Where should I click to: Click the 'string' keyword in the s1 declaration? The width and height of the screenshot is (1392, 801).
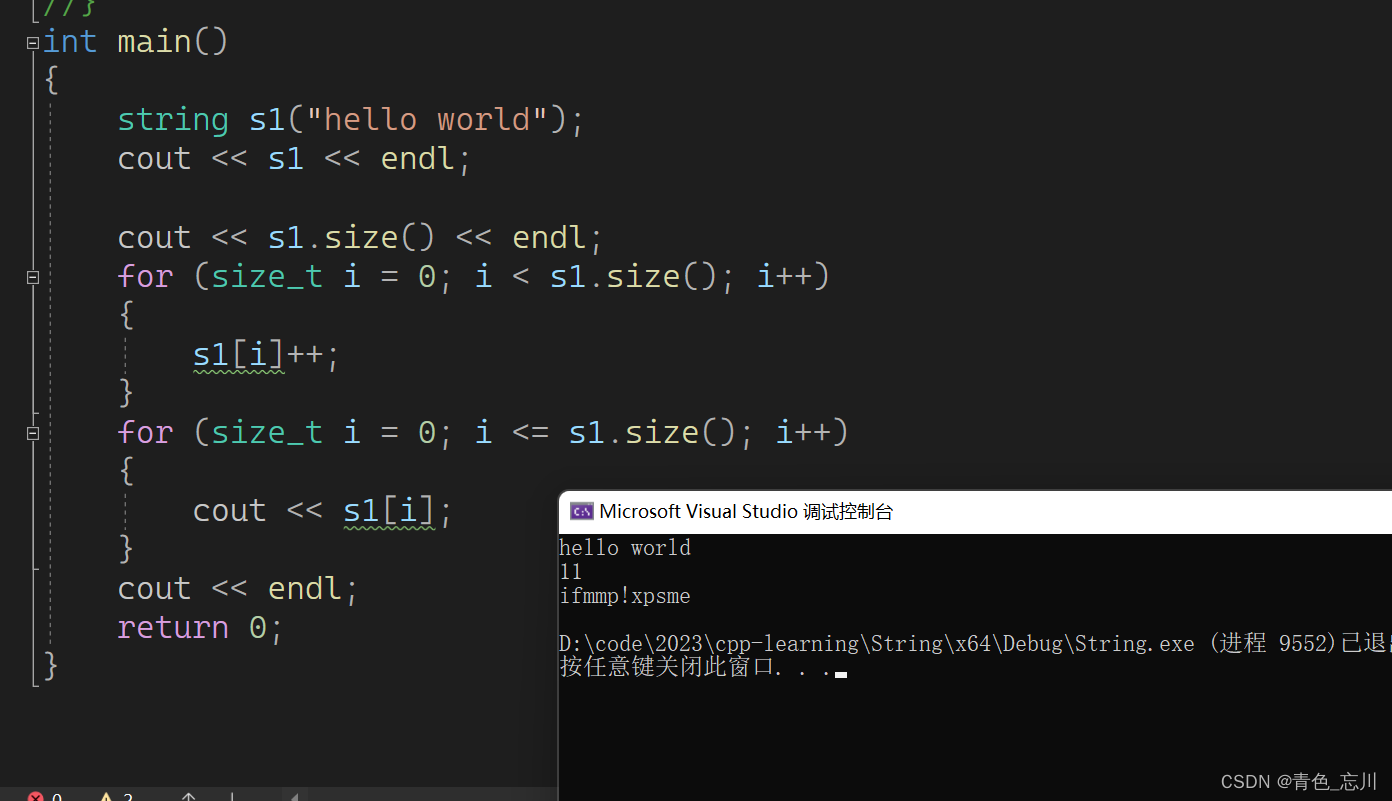pos(173,120)
